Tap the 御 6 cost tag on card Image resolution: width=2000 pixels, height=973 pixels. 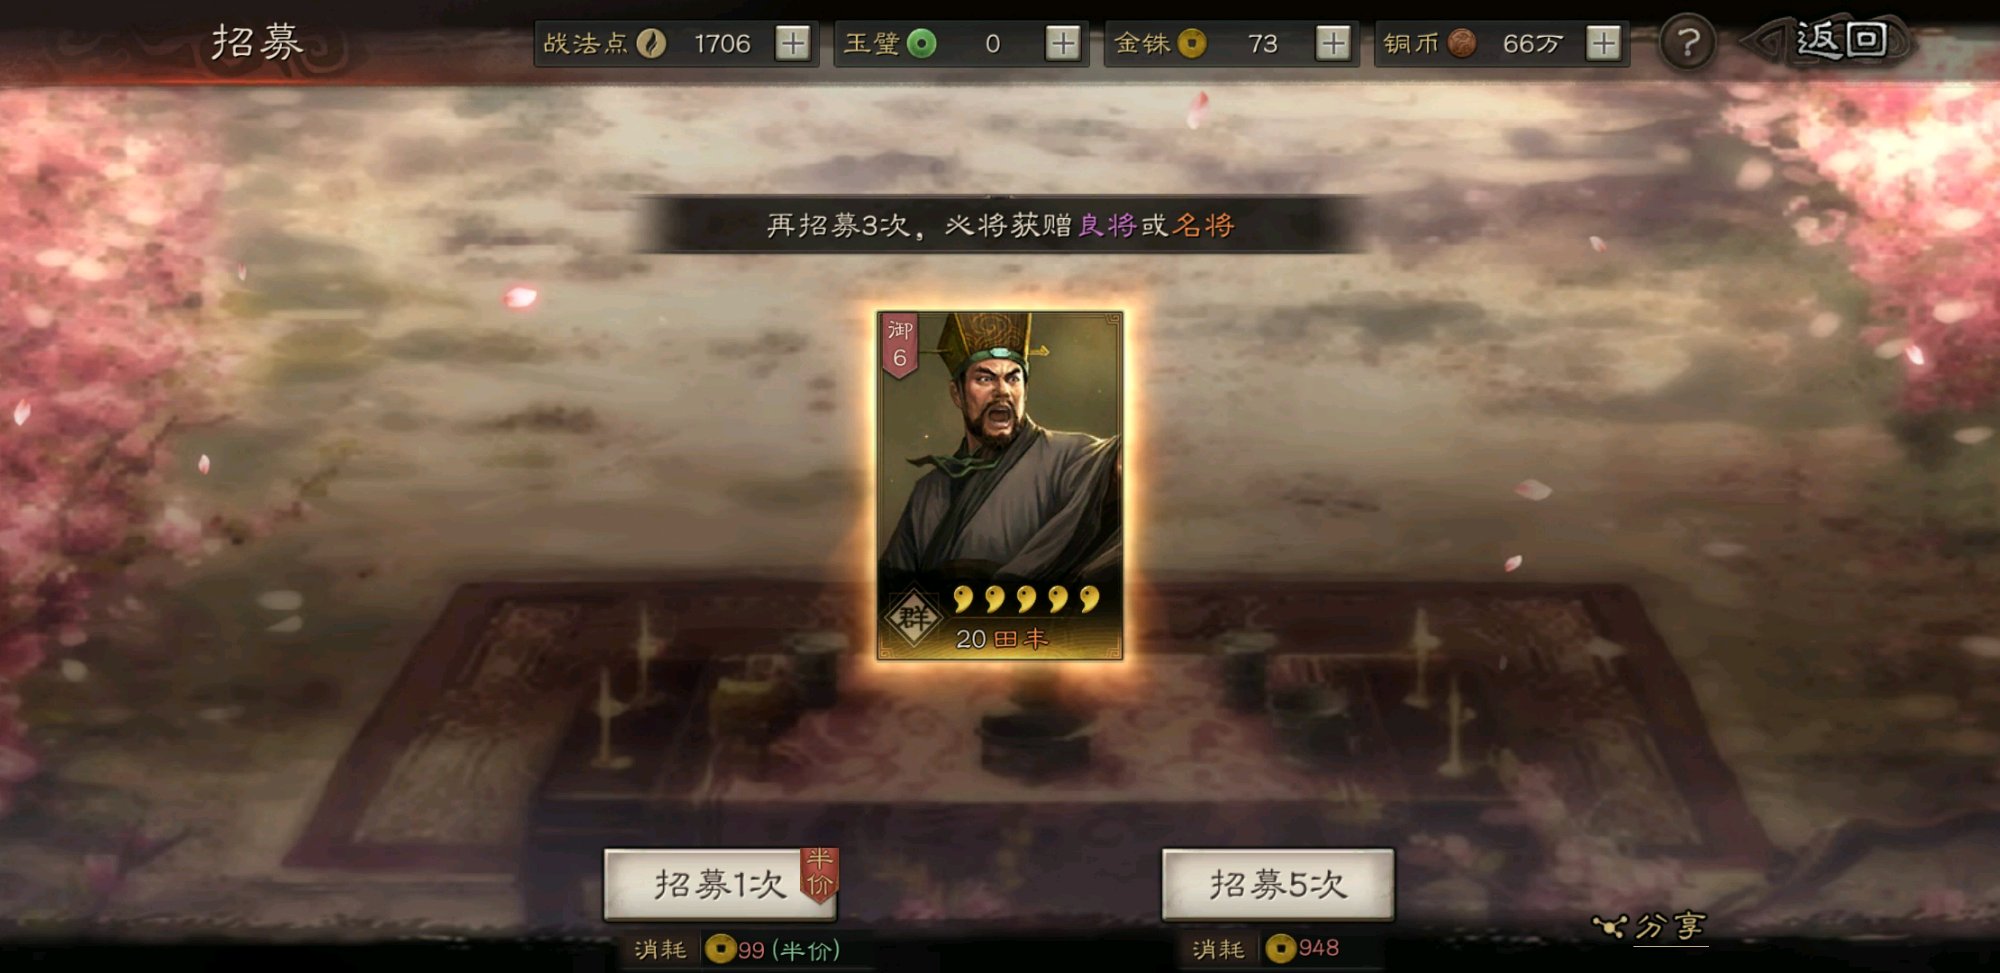(900, 345)
